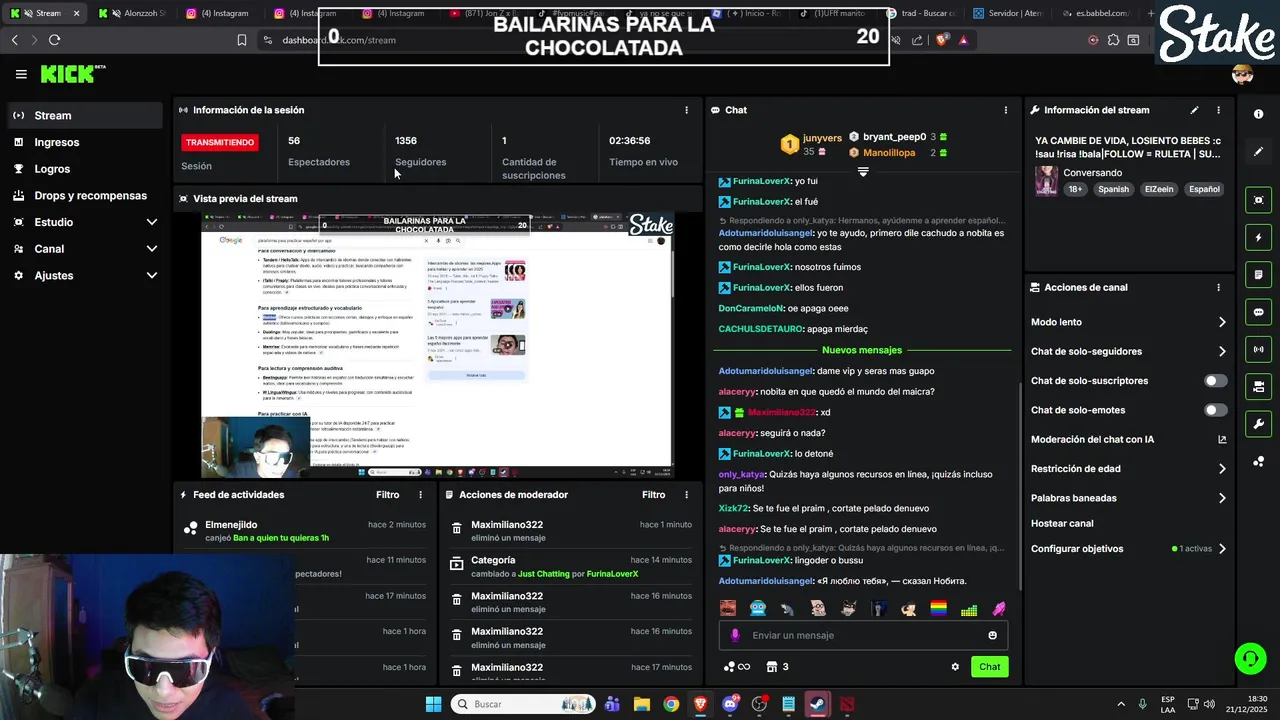Click the shop icon with count 3
Screen dimensions: 1280x720
pos(777,667)
